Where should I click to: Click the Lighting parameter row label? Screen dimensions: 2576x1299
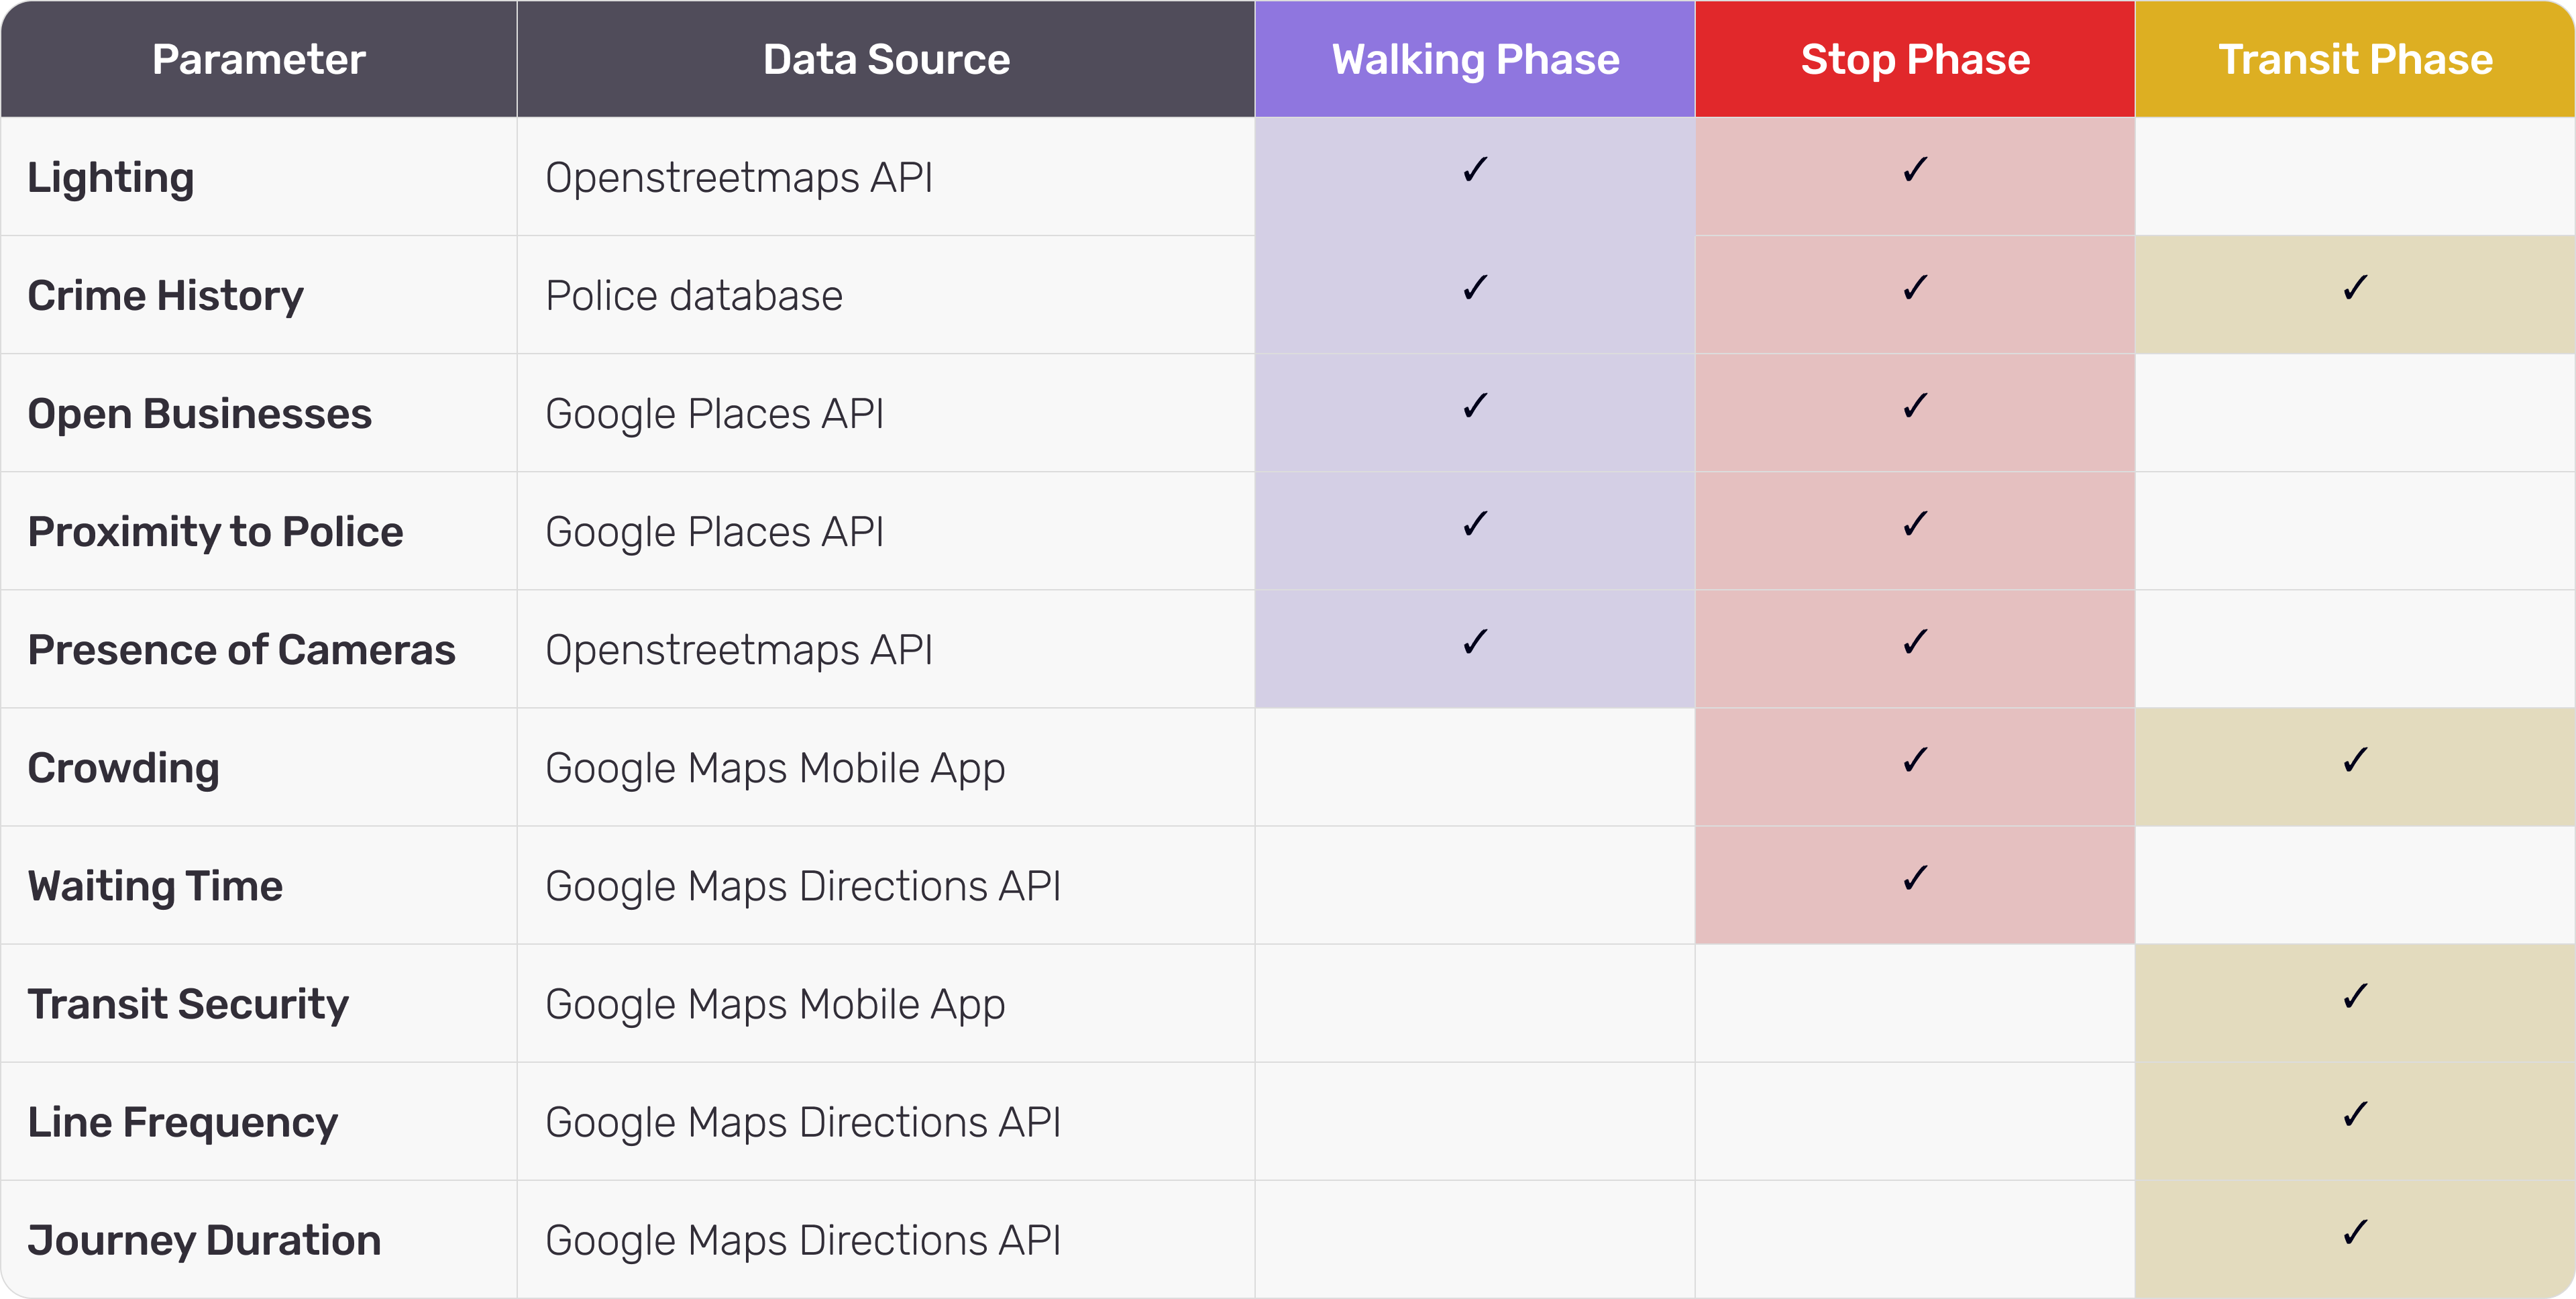(x=111, y=178)
